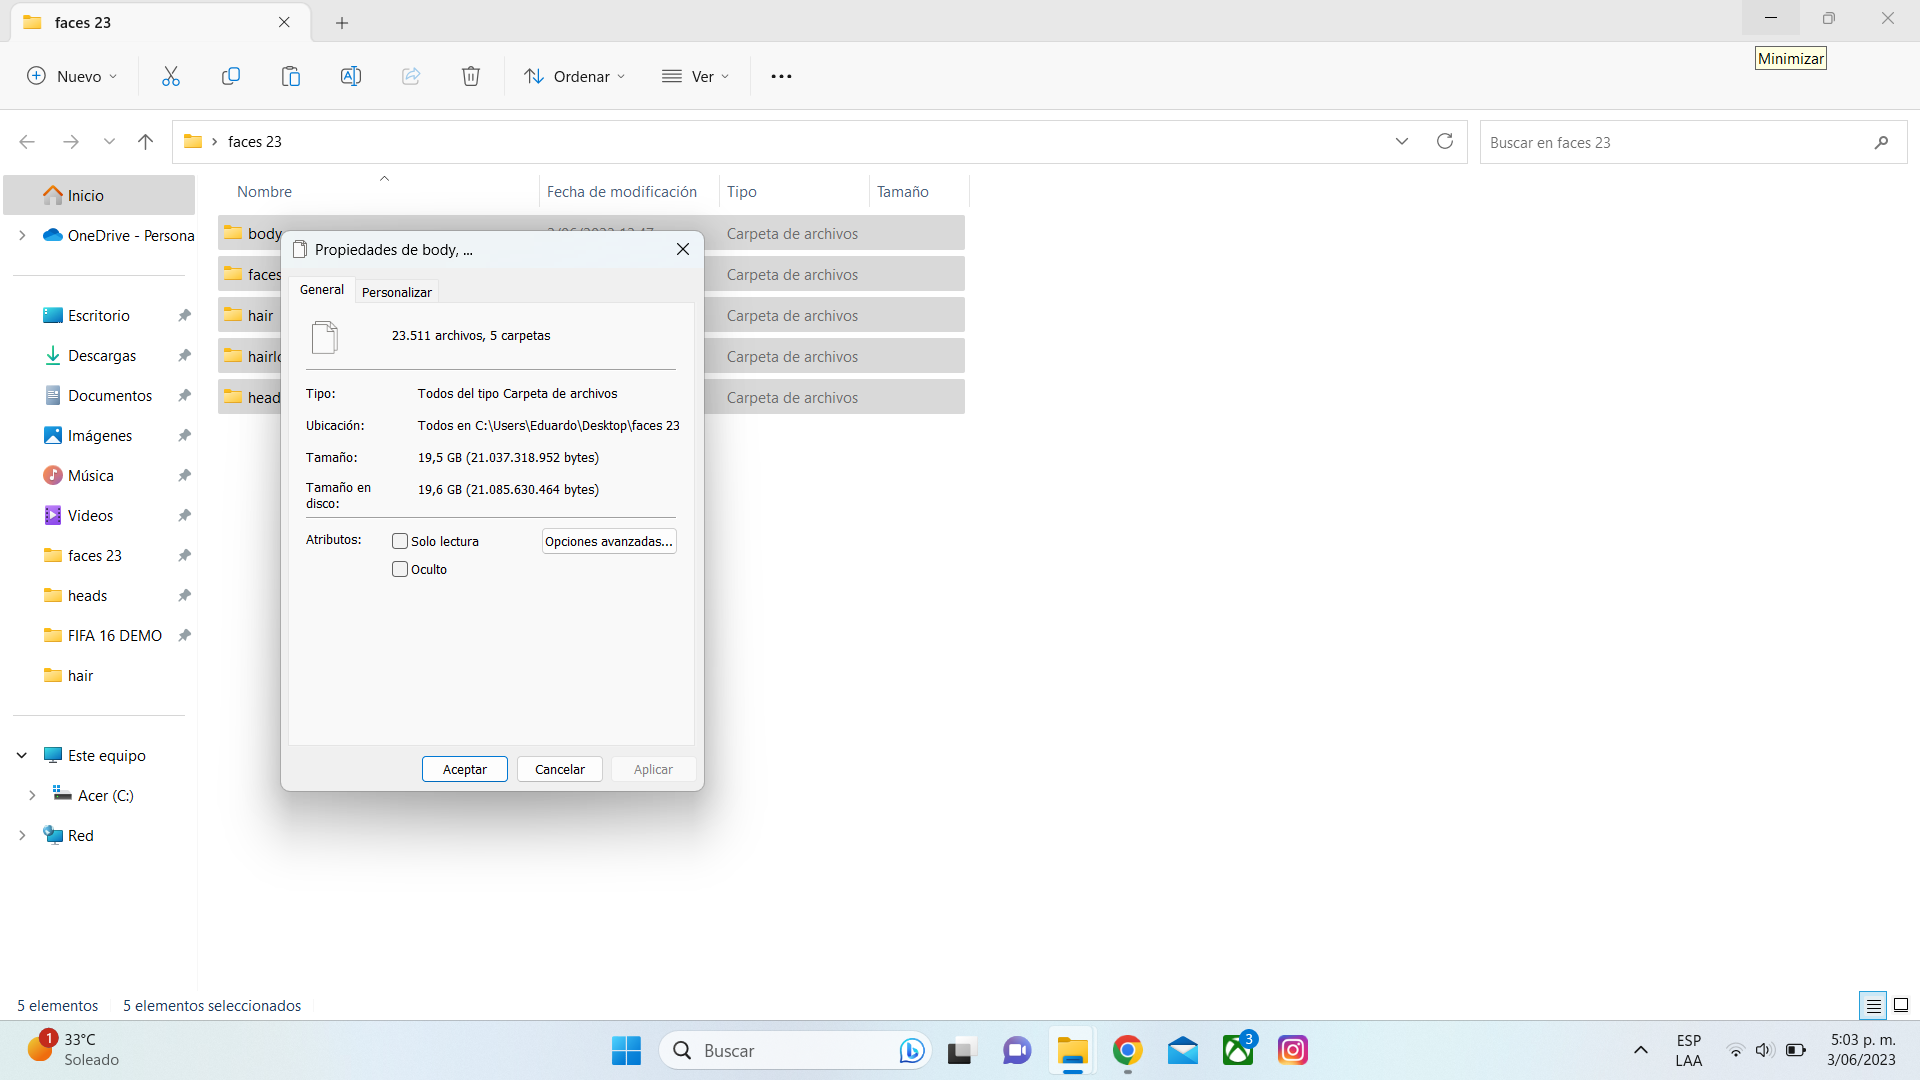This screenshot has height=1080, width=1920.
Task: Open Videos in quick access
Action: (91, 515)
